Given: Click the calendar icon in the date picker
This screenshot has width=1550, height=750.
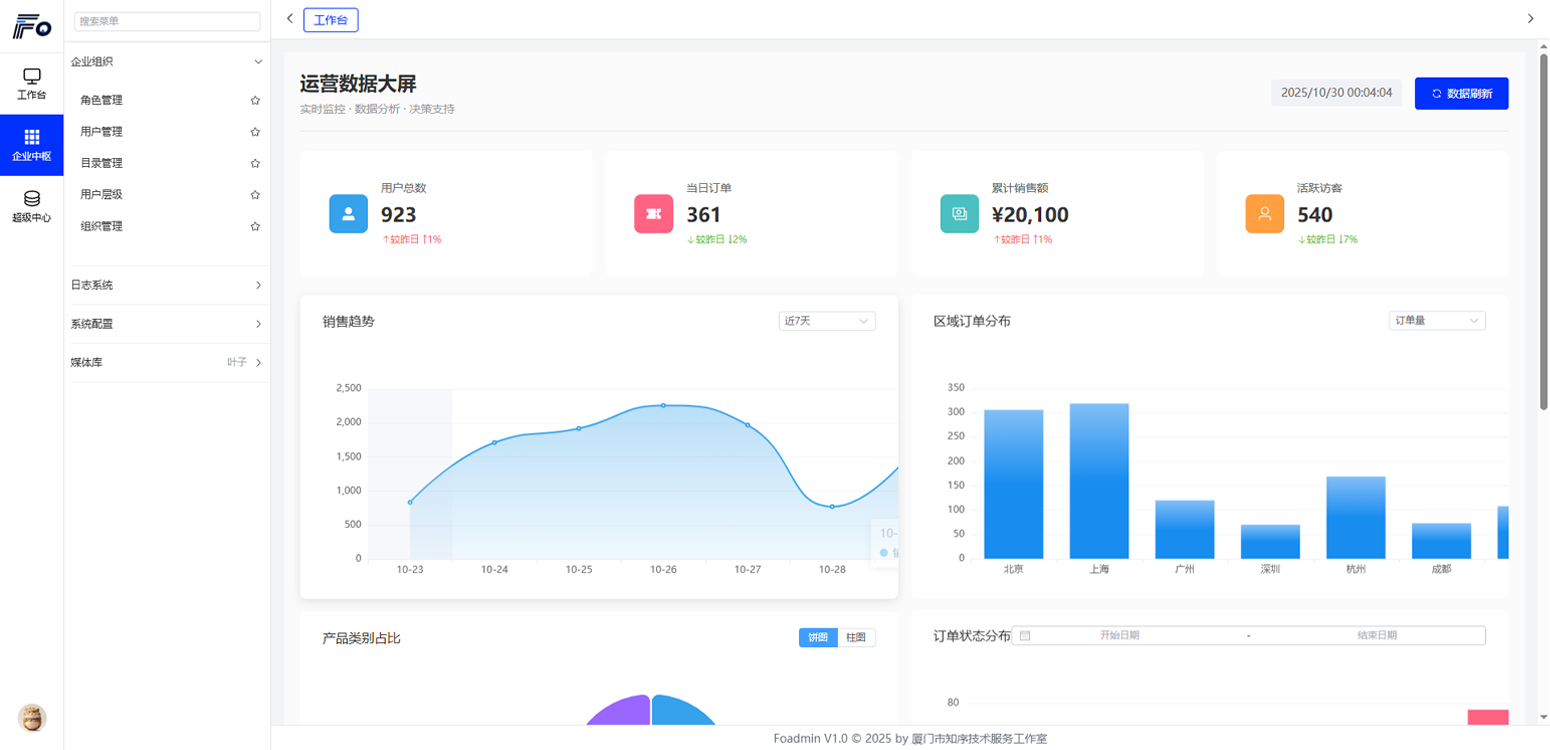Looking at the screenshot, I should (x=1025, y=635).
